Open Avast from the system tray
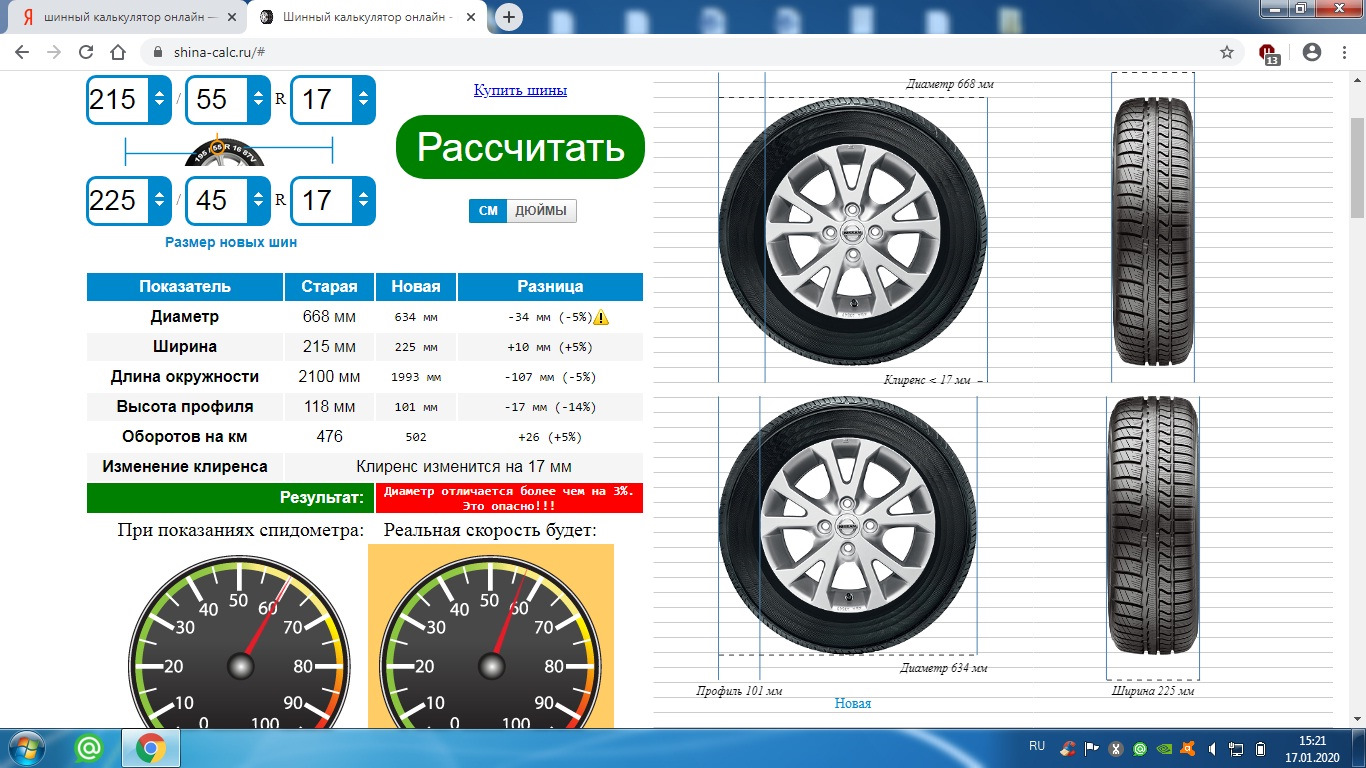Viewport: 1366px width, 768px height. [x=1186, y=748]
